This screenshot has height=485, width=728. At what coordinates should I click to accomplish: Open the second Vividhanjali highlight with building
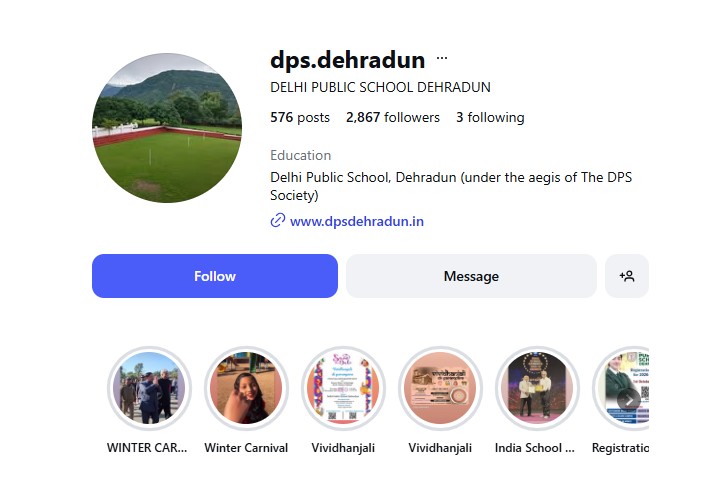(440, 388)
